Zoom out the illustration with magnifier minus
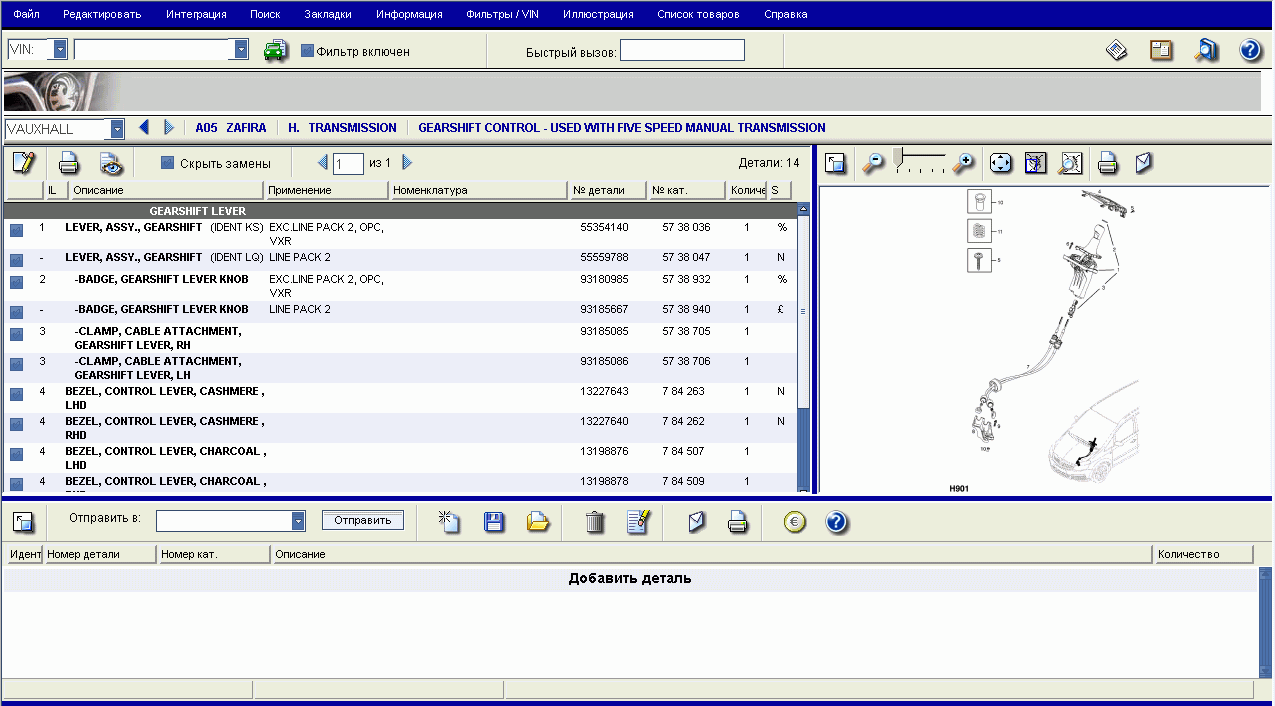Screen dimensions: 1275x706 873,163
